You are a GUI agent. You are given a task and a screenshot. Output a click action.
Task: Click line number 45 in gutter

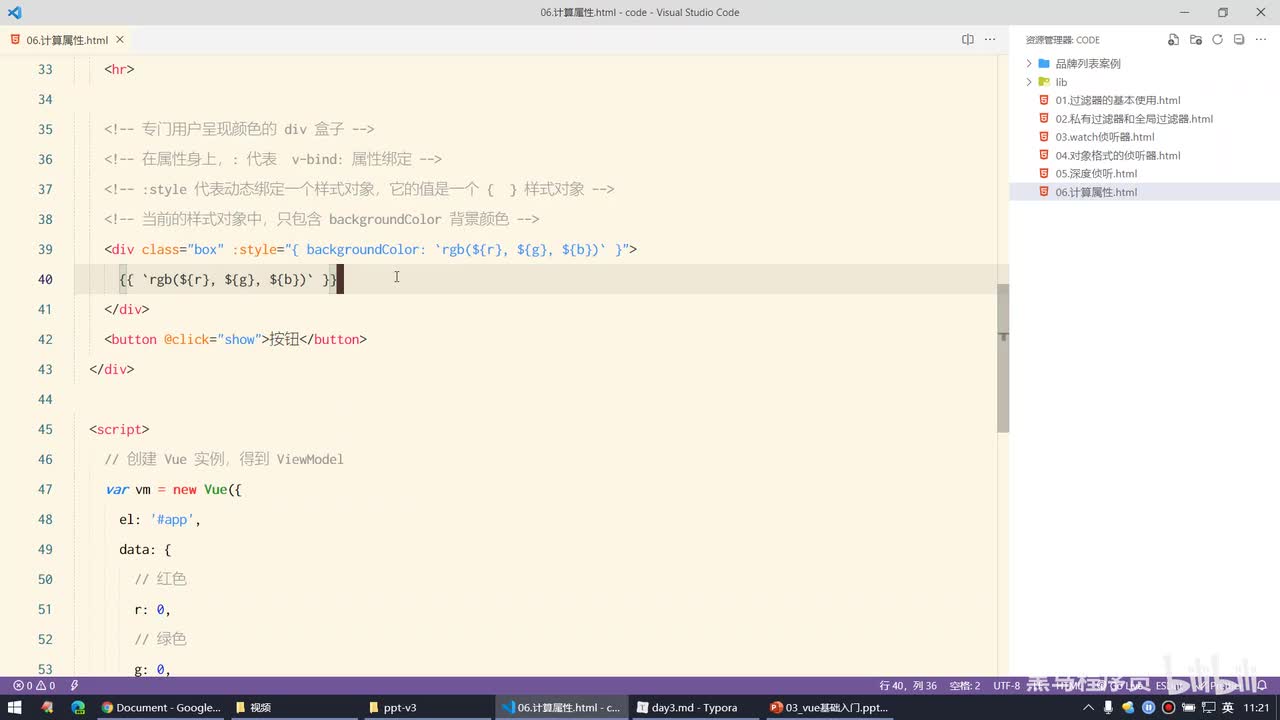pos(44,429)
